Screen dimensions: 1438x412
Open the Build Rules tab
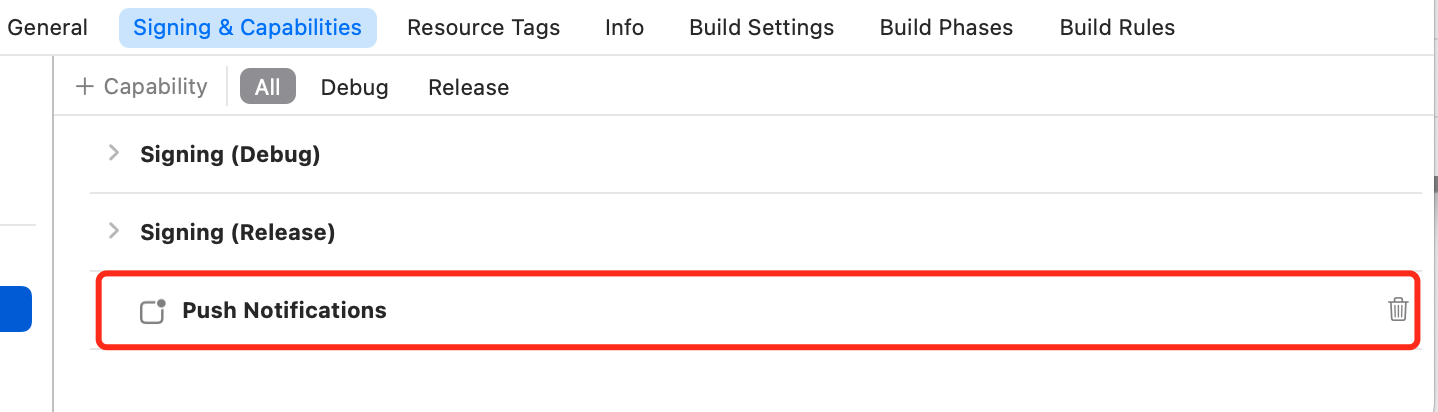pyautogui.click(x=1117, y=28)
